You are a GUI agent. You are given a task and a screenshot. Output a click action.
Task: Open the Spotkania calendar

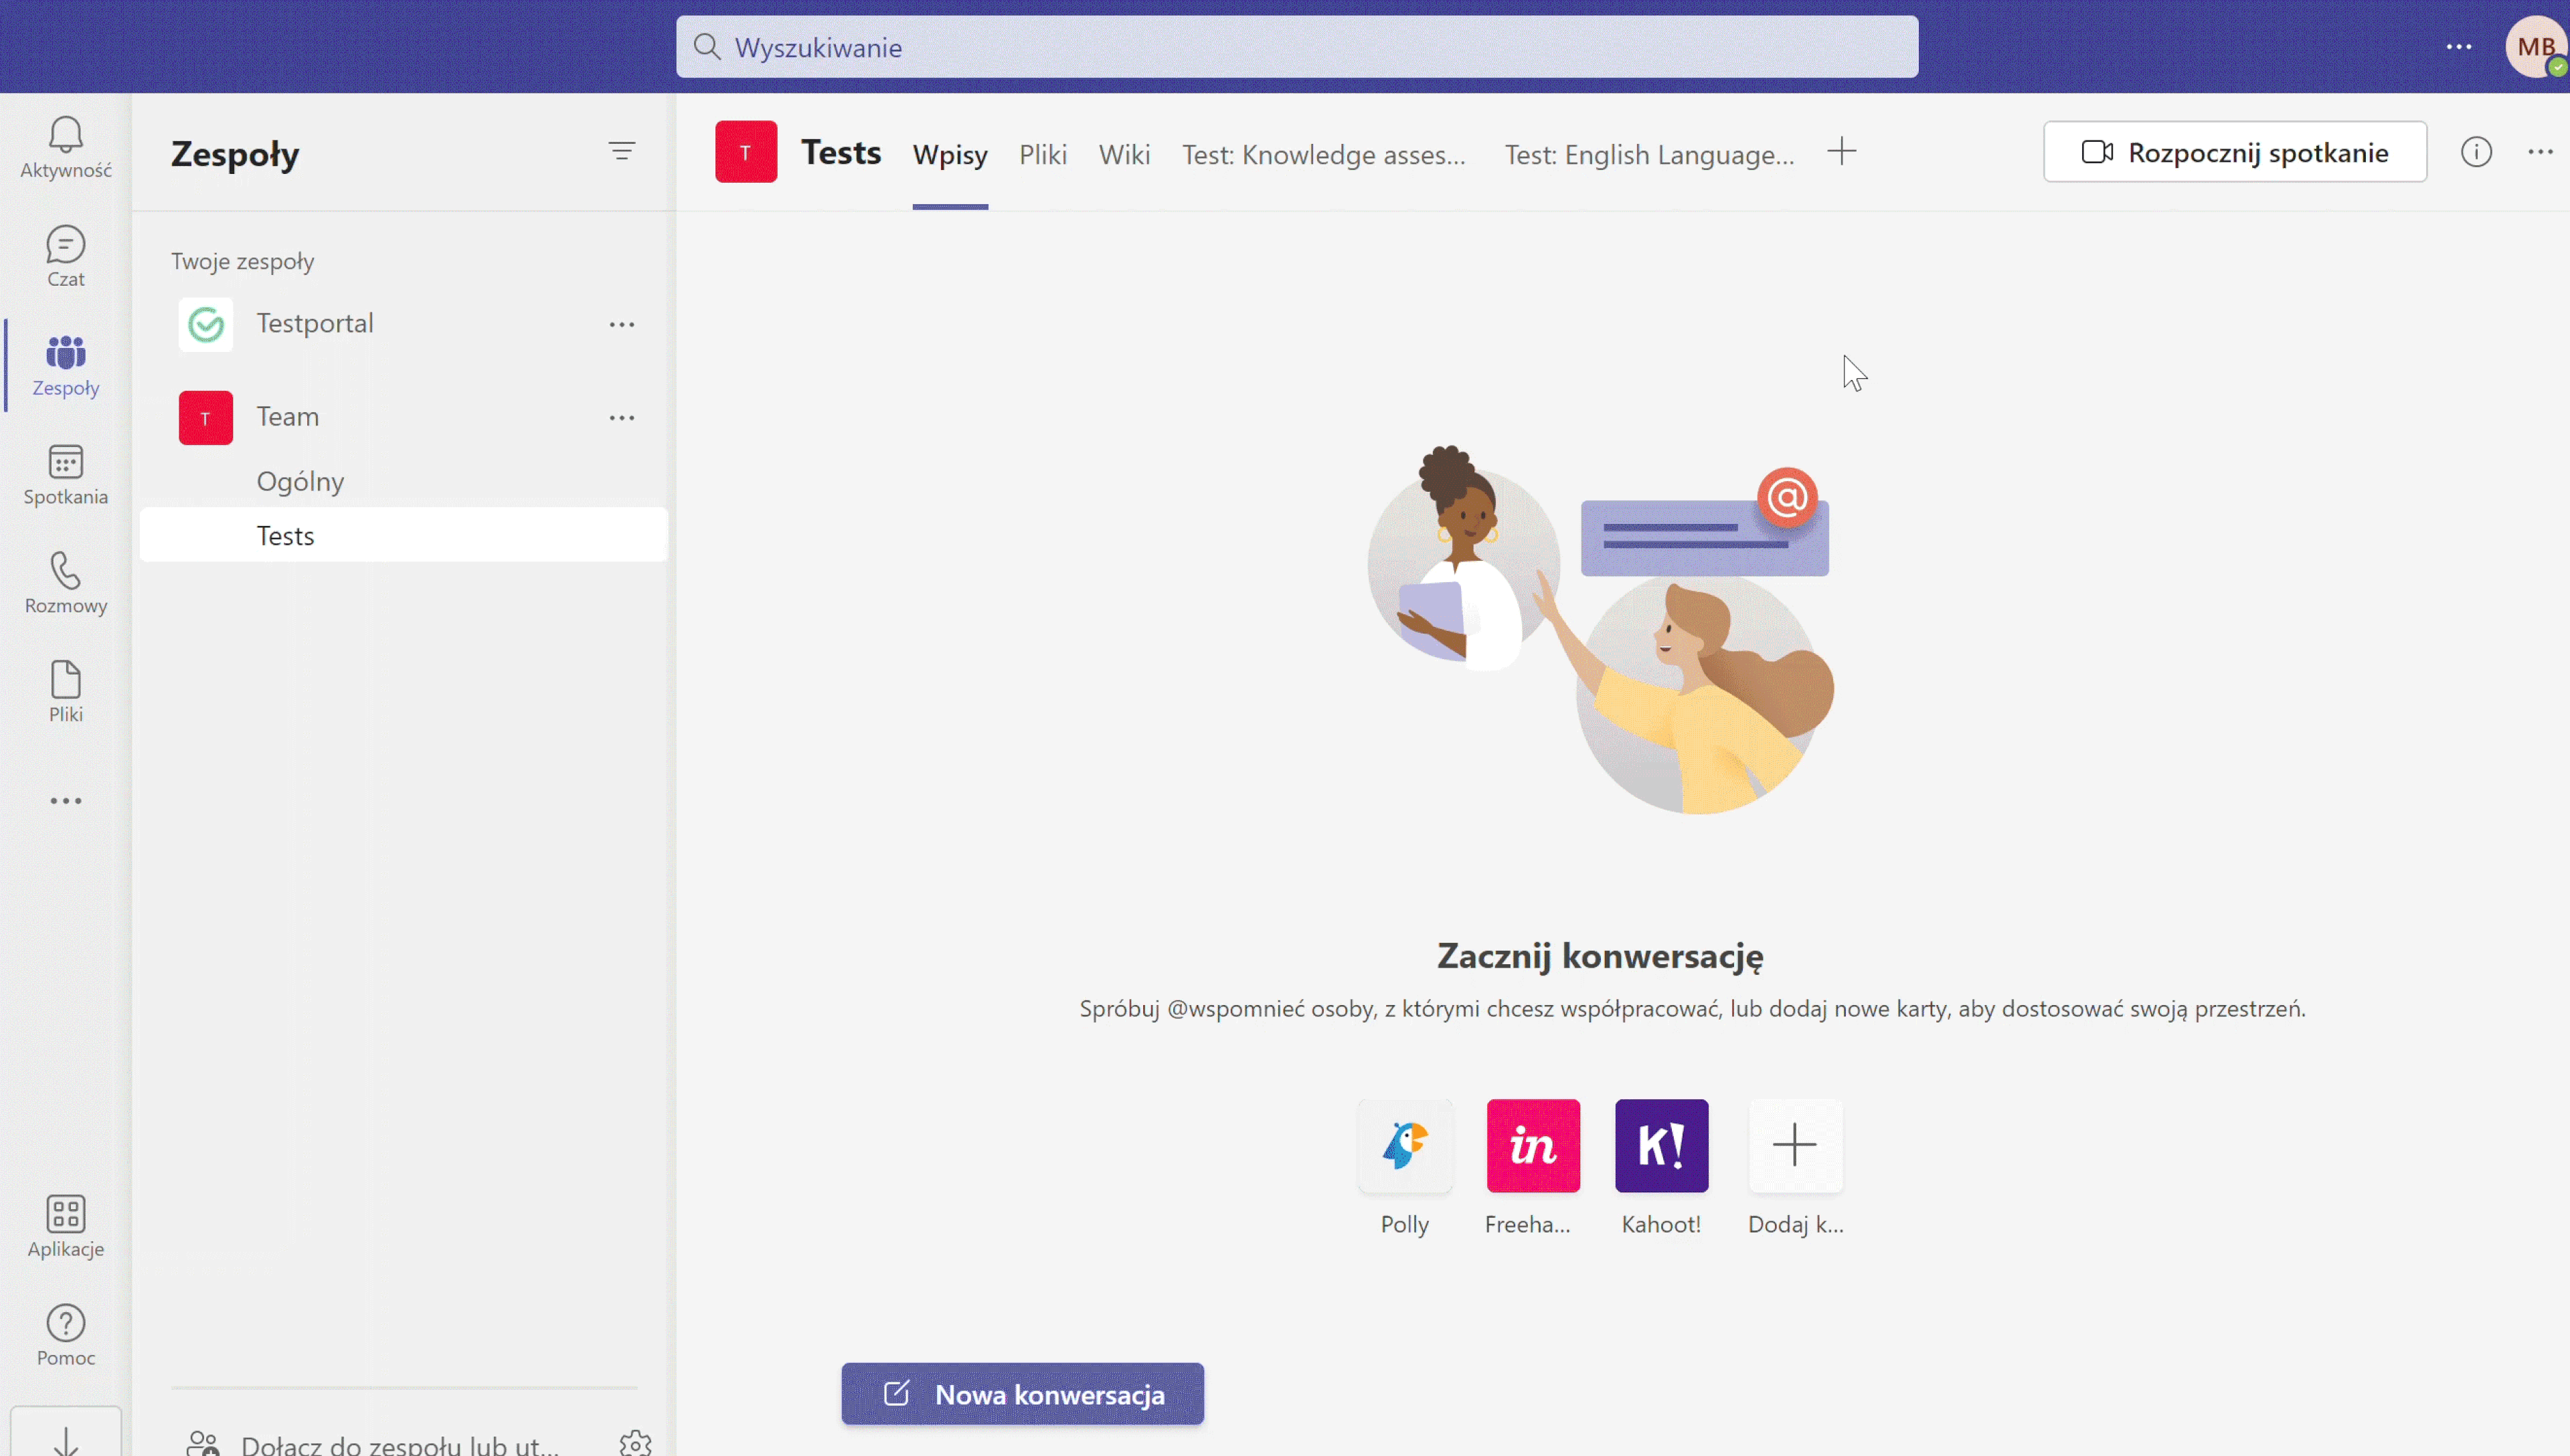point(66,474)
